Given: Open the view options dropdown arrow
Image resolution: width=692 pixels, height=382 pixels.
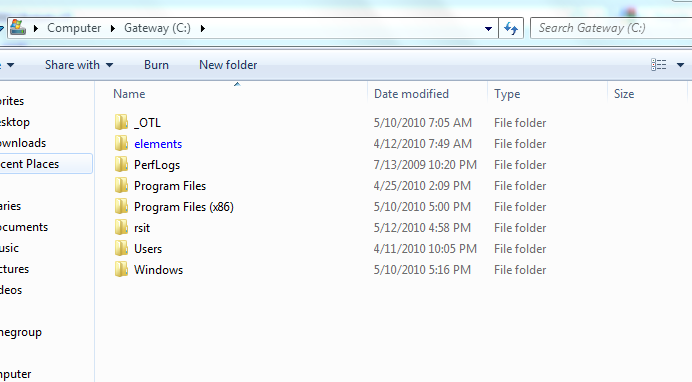Looking at the screenshot, I should pyautogui.click(x=680, y=65).
